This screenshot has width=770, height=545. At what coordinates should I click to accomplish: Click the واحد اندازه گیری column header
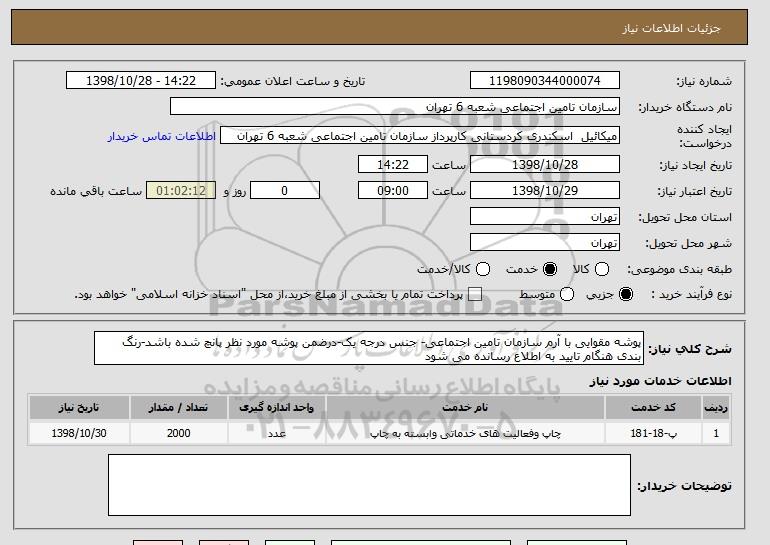pyautogui.click(x=276, y=408)
